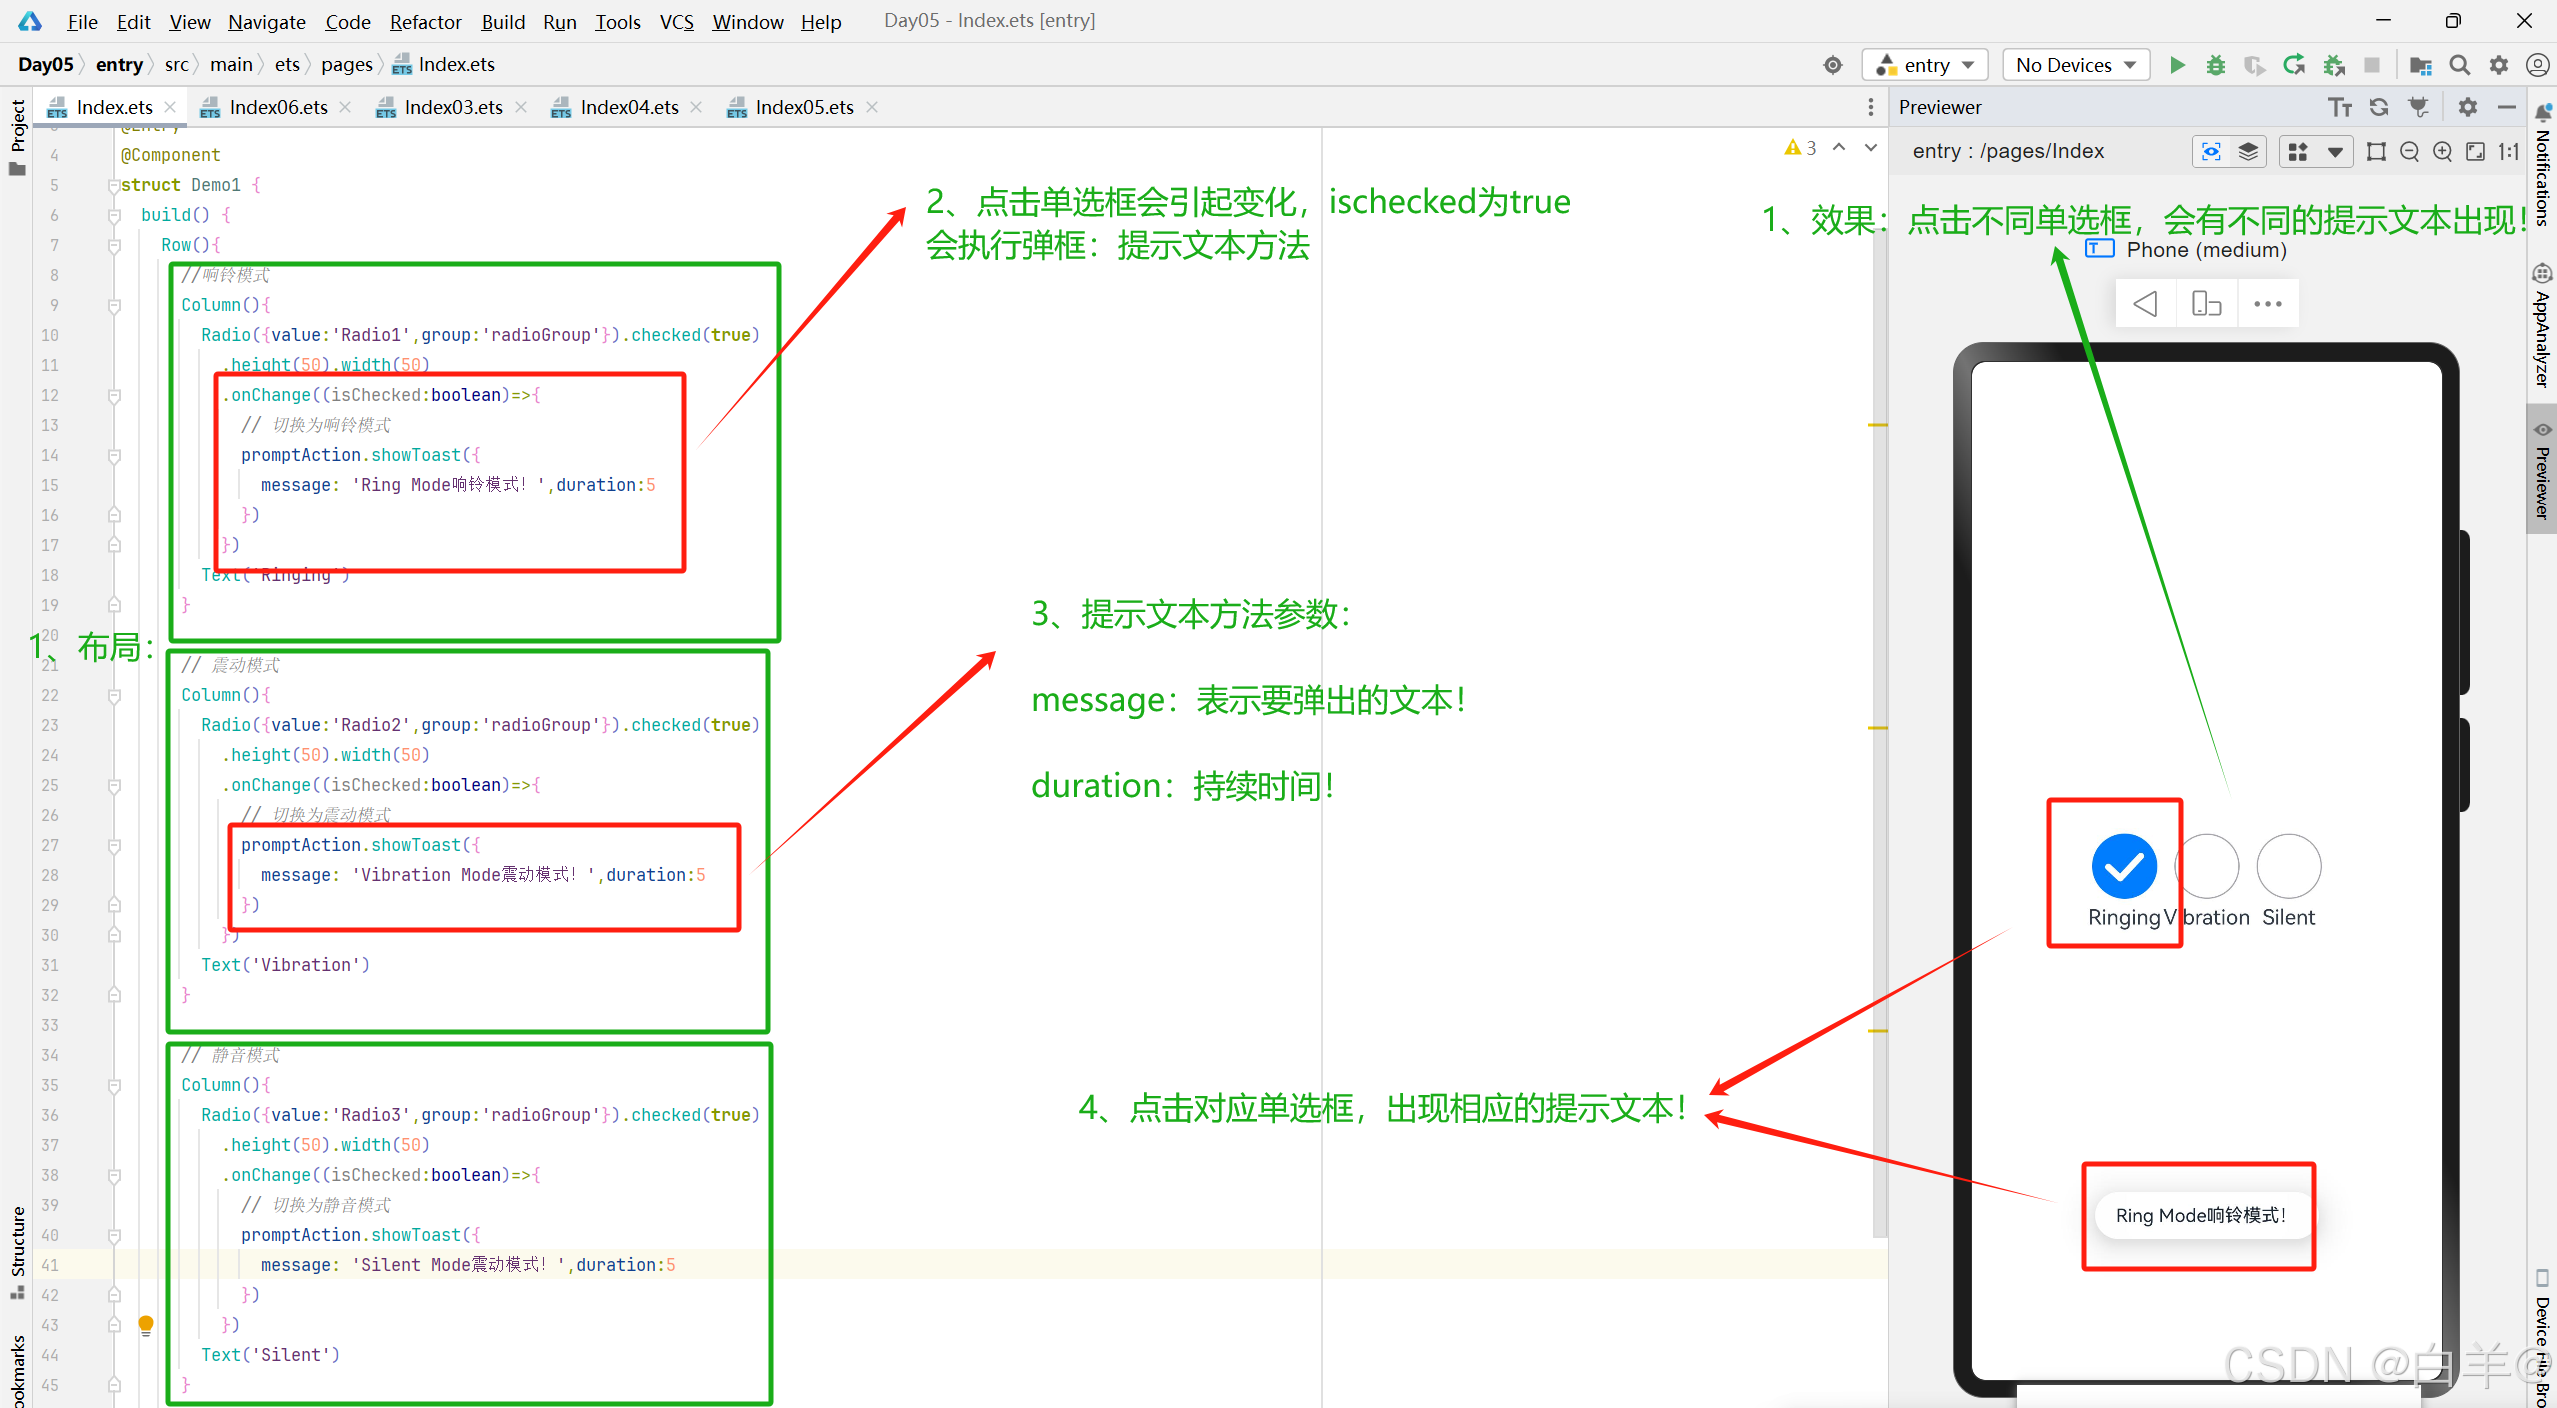Open Previewer settings with the gear icon
Screen dimensions: 2557x1408
pos(2468,107)
